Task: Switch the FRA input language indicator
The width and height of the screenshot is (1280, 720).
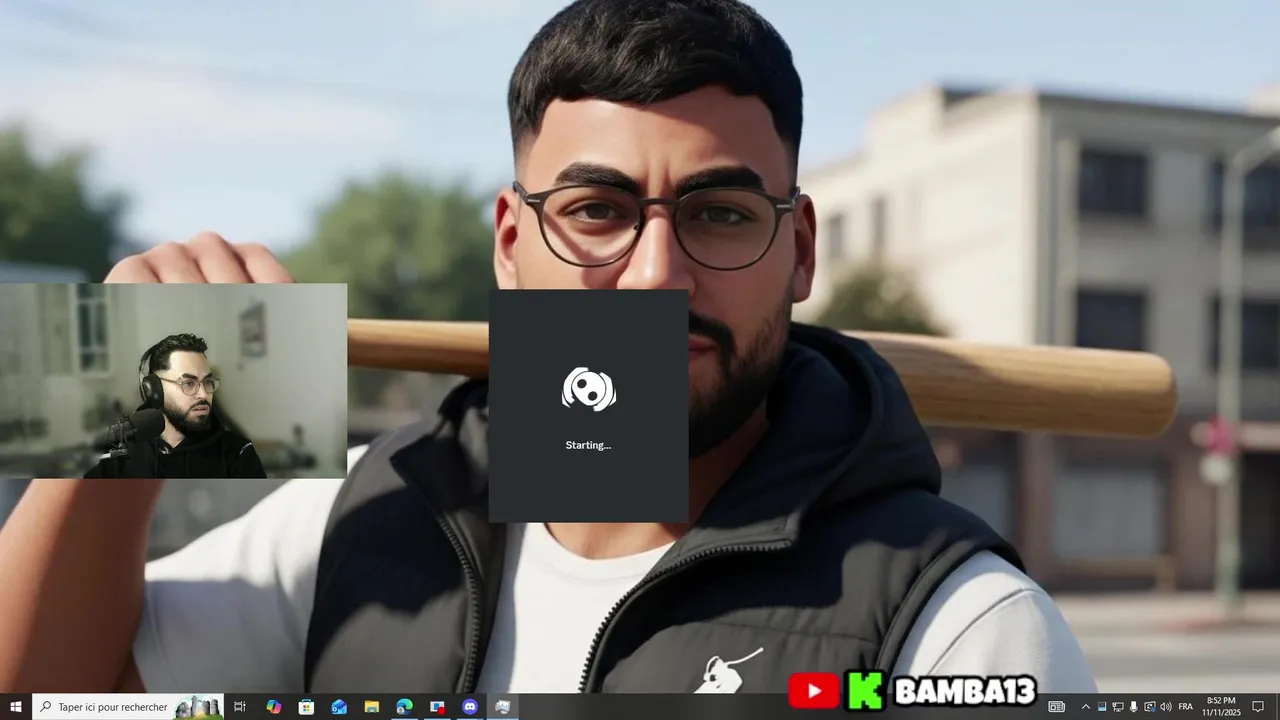Action: point(1186,707)
